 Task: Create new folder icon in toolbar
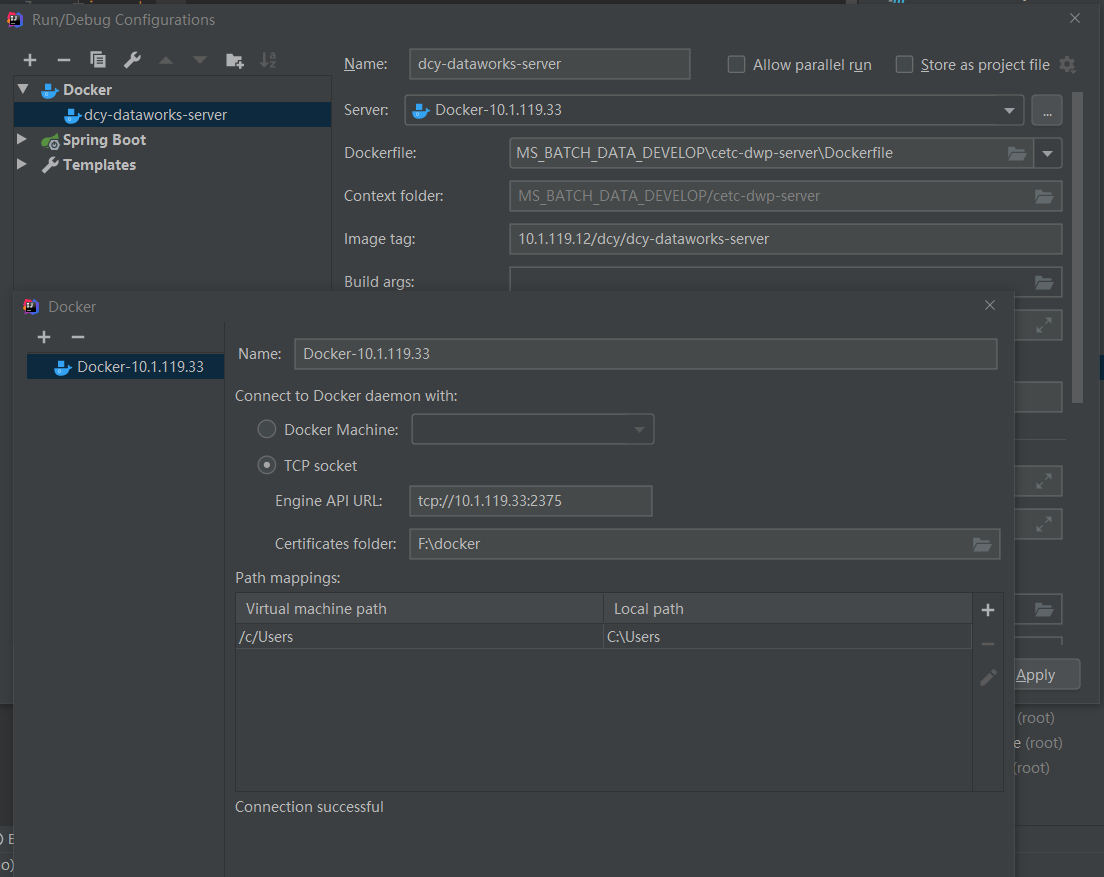[234, 61]
